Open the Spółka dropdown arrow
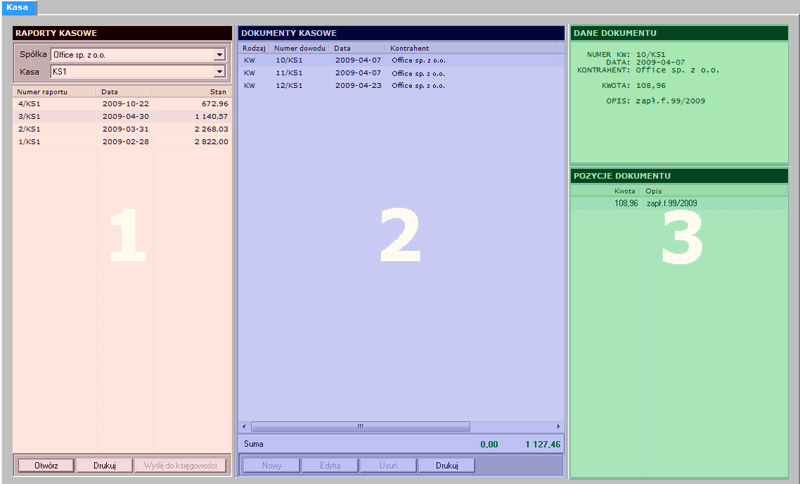 coord(219,55)
